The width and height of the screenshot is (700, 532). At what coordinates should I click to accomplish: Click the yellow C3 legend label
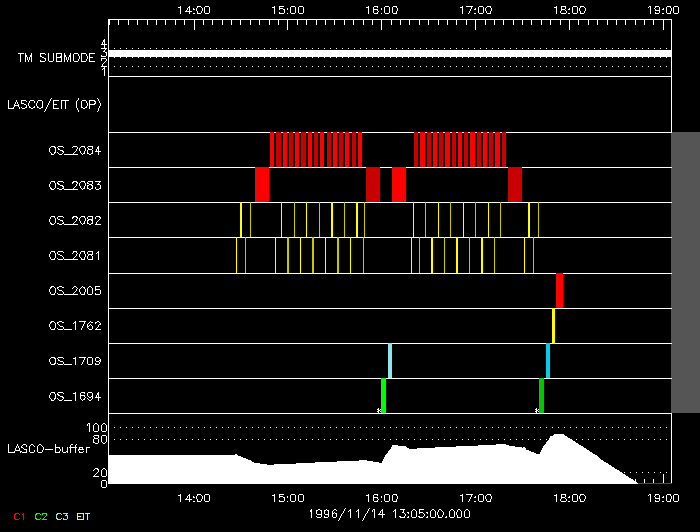coord(62,516)
